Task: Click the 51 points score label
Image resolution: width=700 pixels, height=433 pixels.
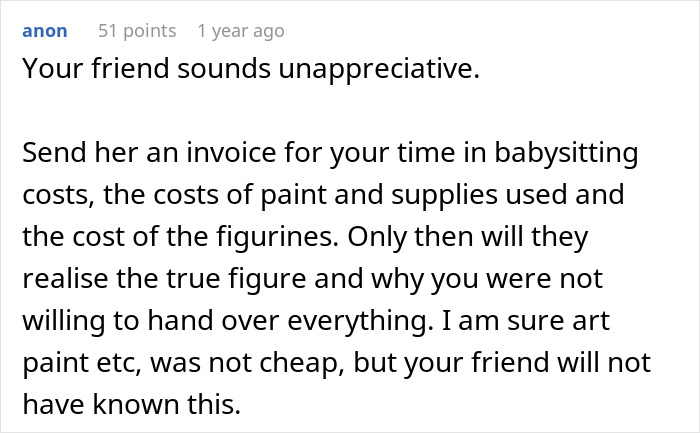Action: [136, 31]
